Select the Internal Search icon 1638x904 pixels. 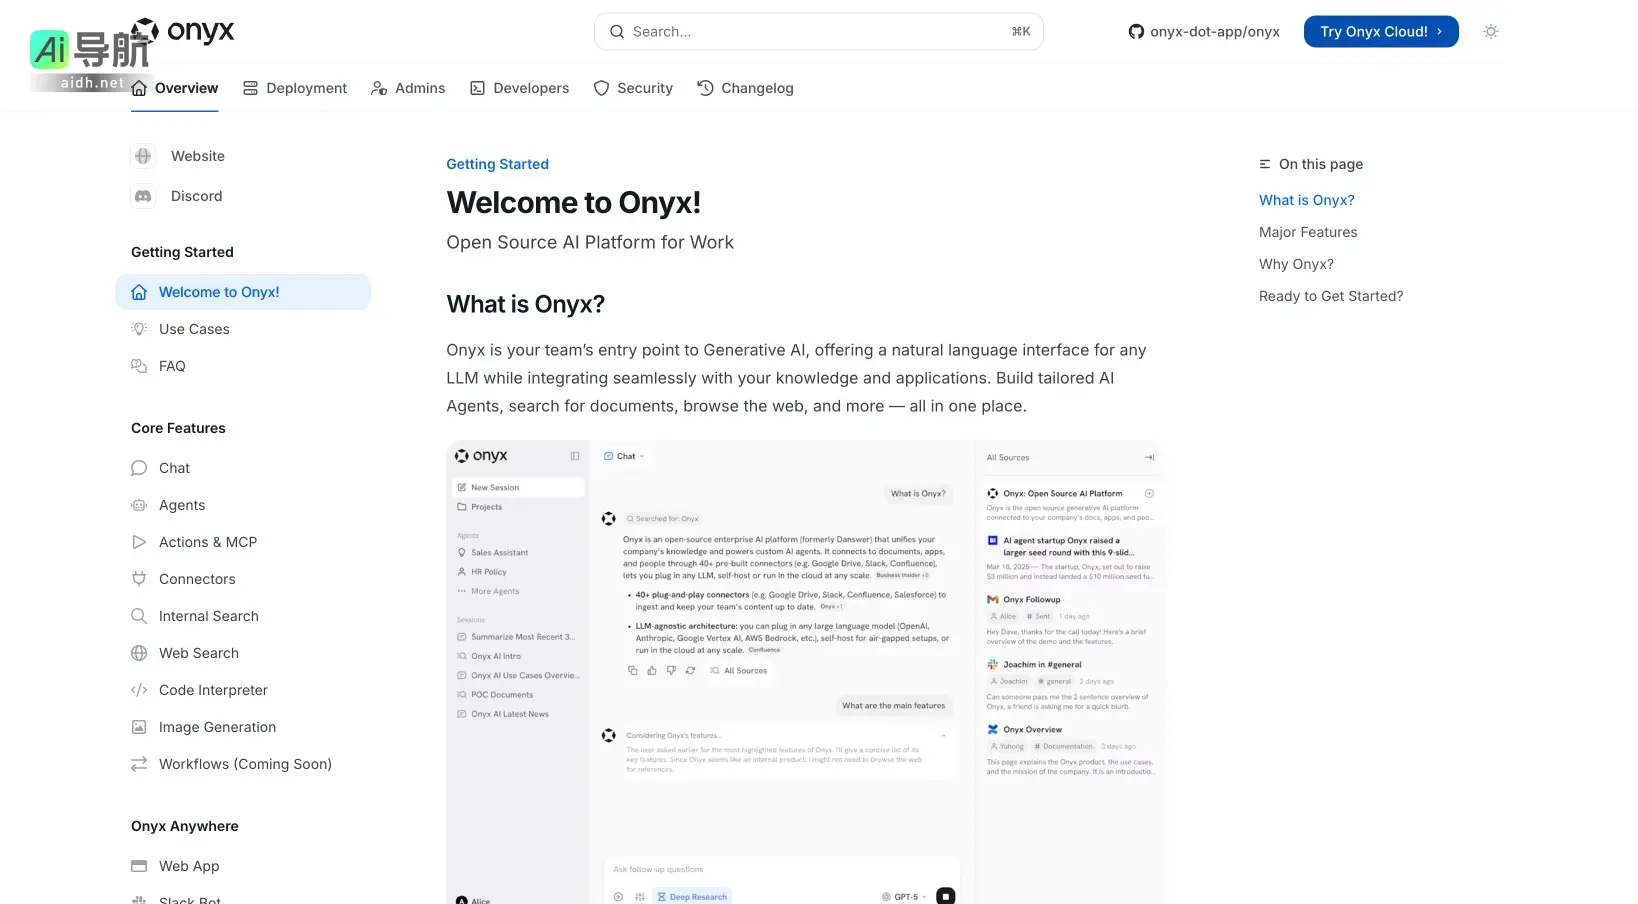click(x=138, y=616)
